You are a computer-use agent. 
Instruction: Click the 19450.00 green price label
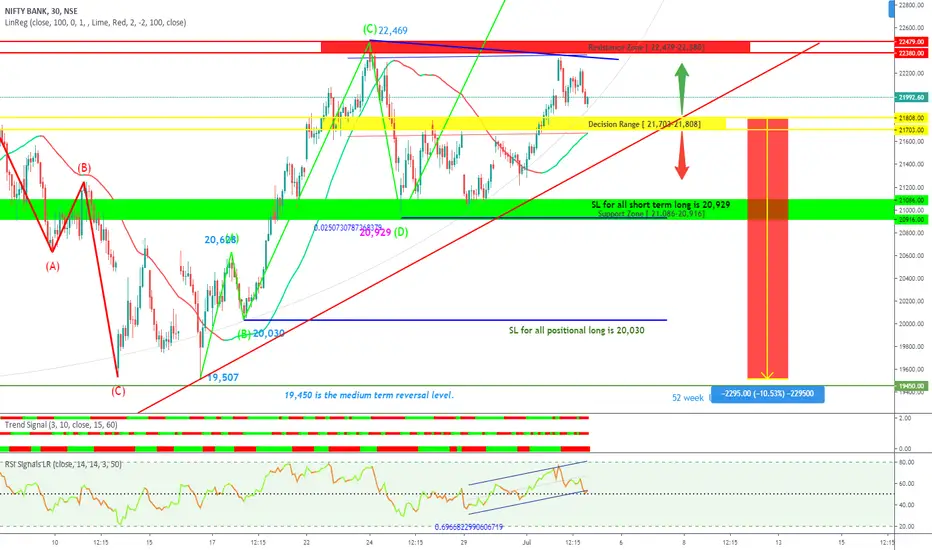pyautogui.click(x=911, y=386)
